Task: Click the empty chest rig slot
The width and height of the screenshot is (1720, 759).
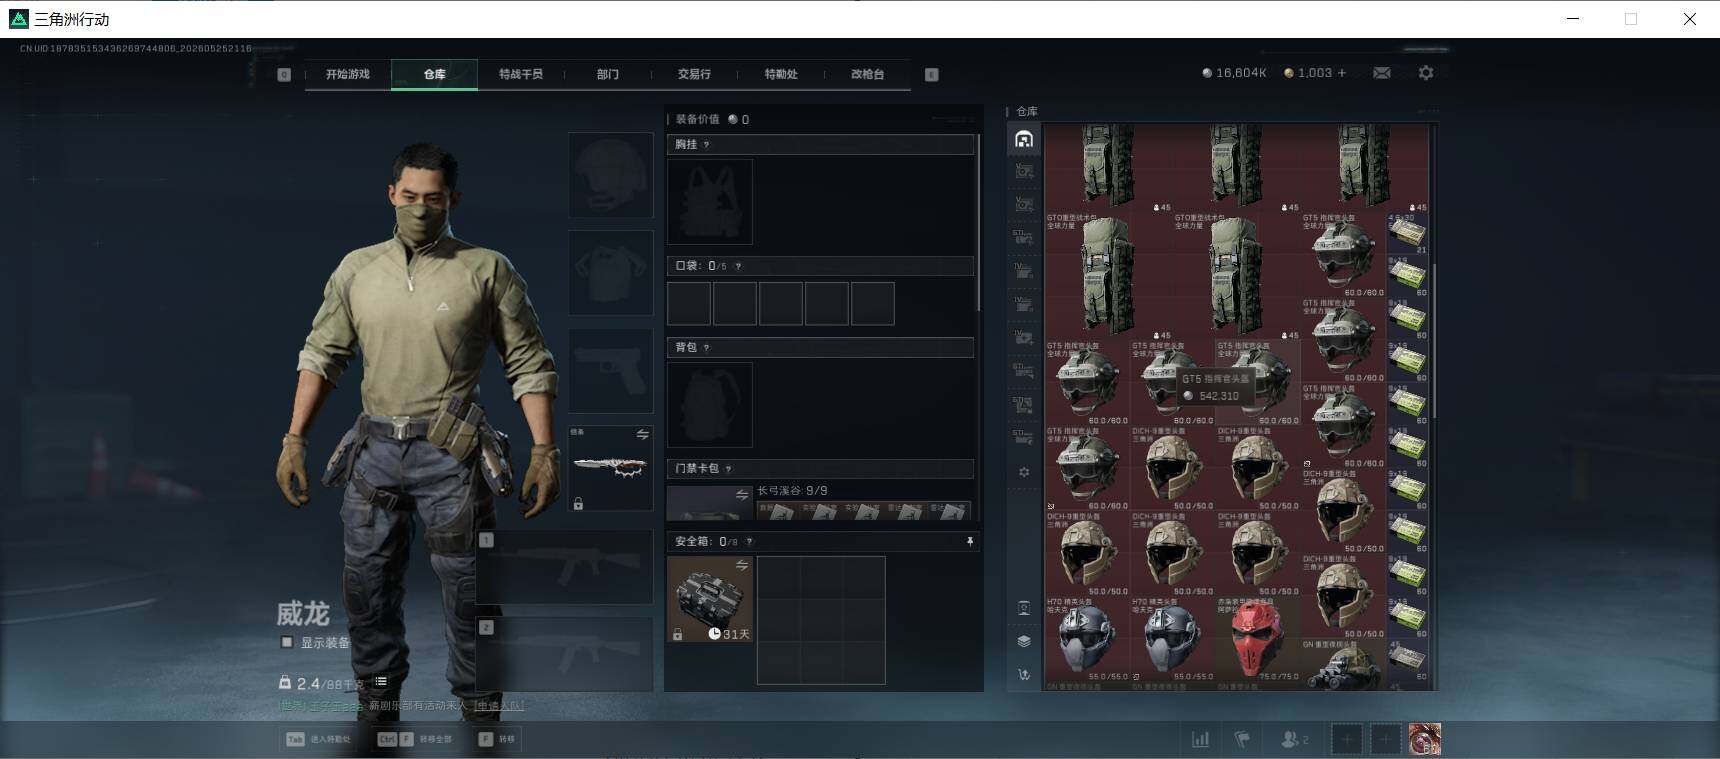Action: 710,202
